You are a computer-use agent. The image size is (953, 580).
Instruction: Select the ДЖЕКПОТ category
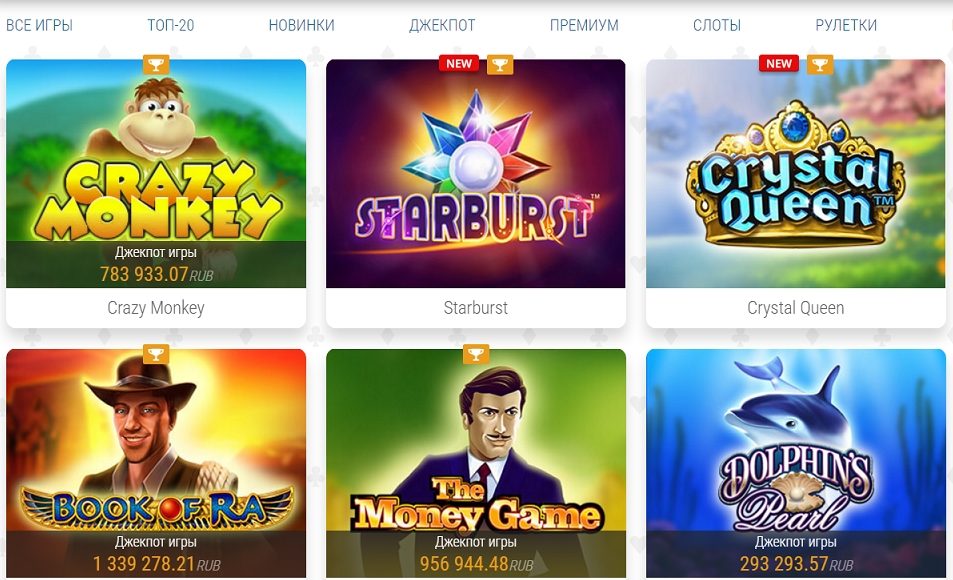click(x=442, y=25)
